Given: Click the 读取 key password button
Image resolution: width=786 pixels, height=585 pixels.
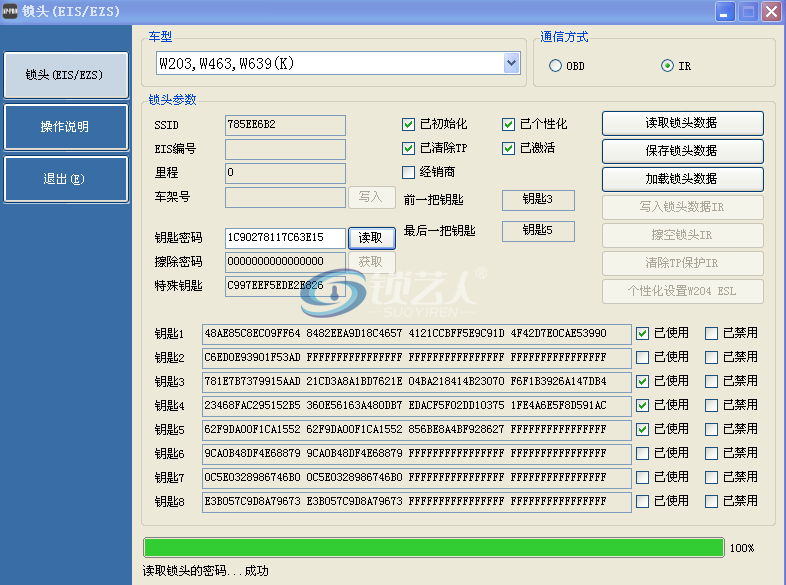Looking at the screenshot, I should [371, 238].
